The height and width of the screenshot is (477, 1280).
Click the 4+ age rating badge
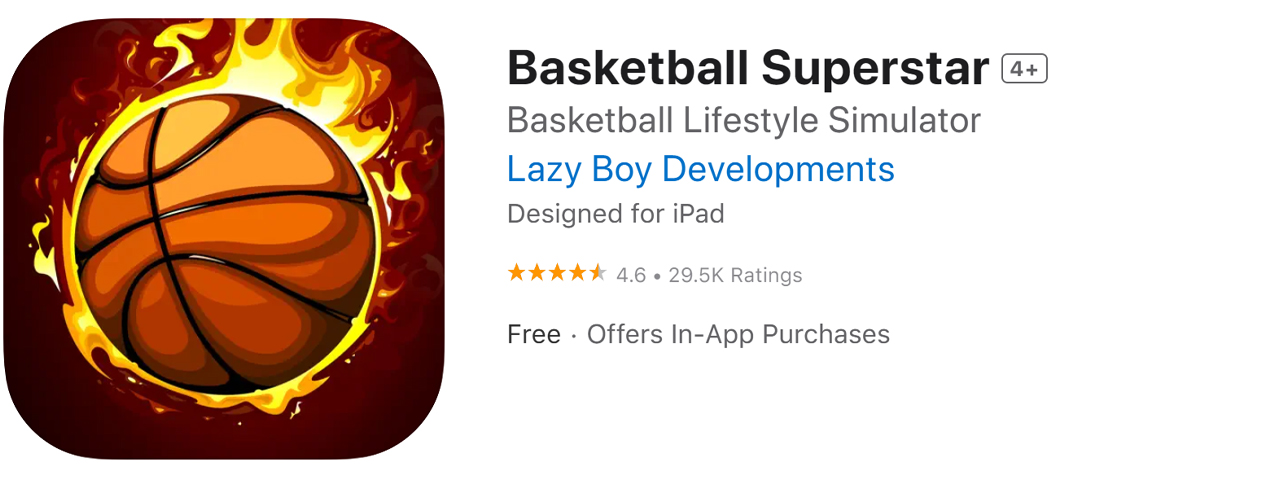tap(1024, 69)
